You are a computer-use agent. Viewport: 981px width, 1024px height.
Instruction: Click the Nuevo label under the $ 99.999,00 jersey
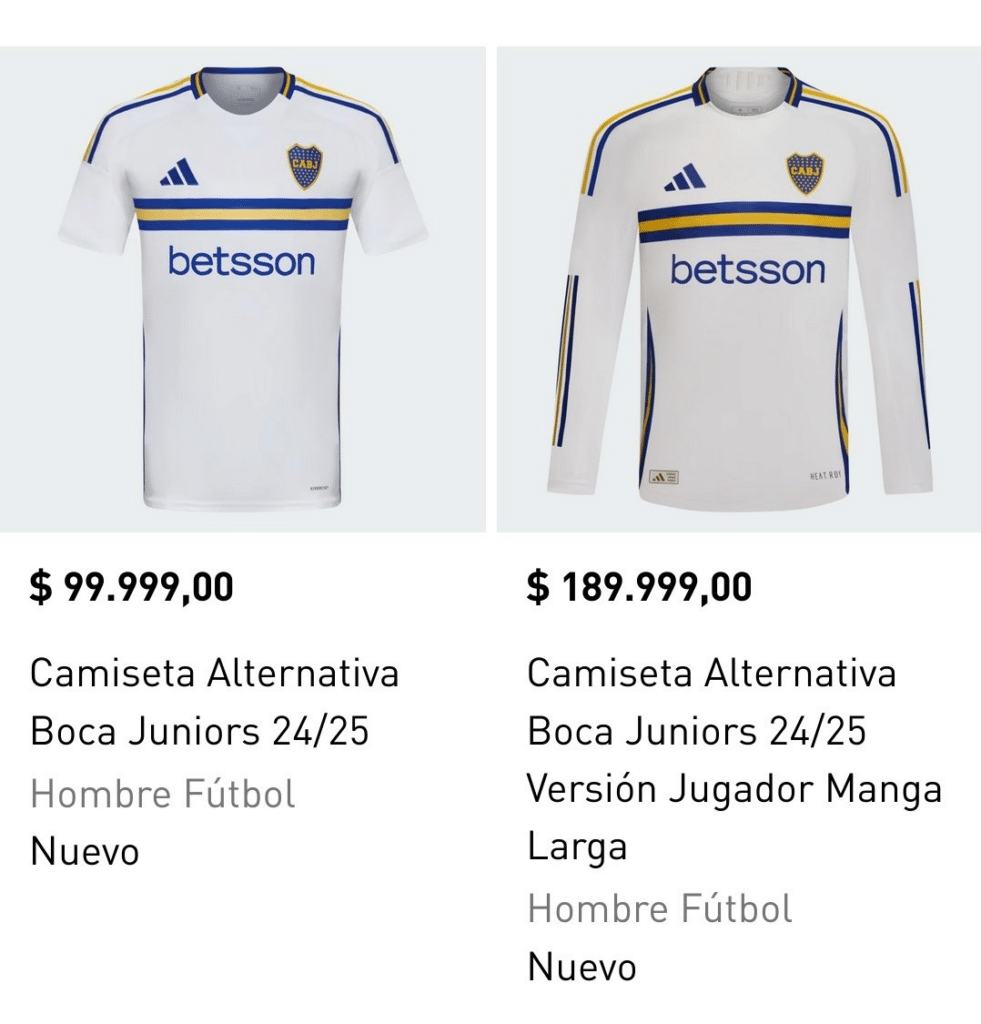pyautogui.click(x=85, y=852)
